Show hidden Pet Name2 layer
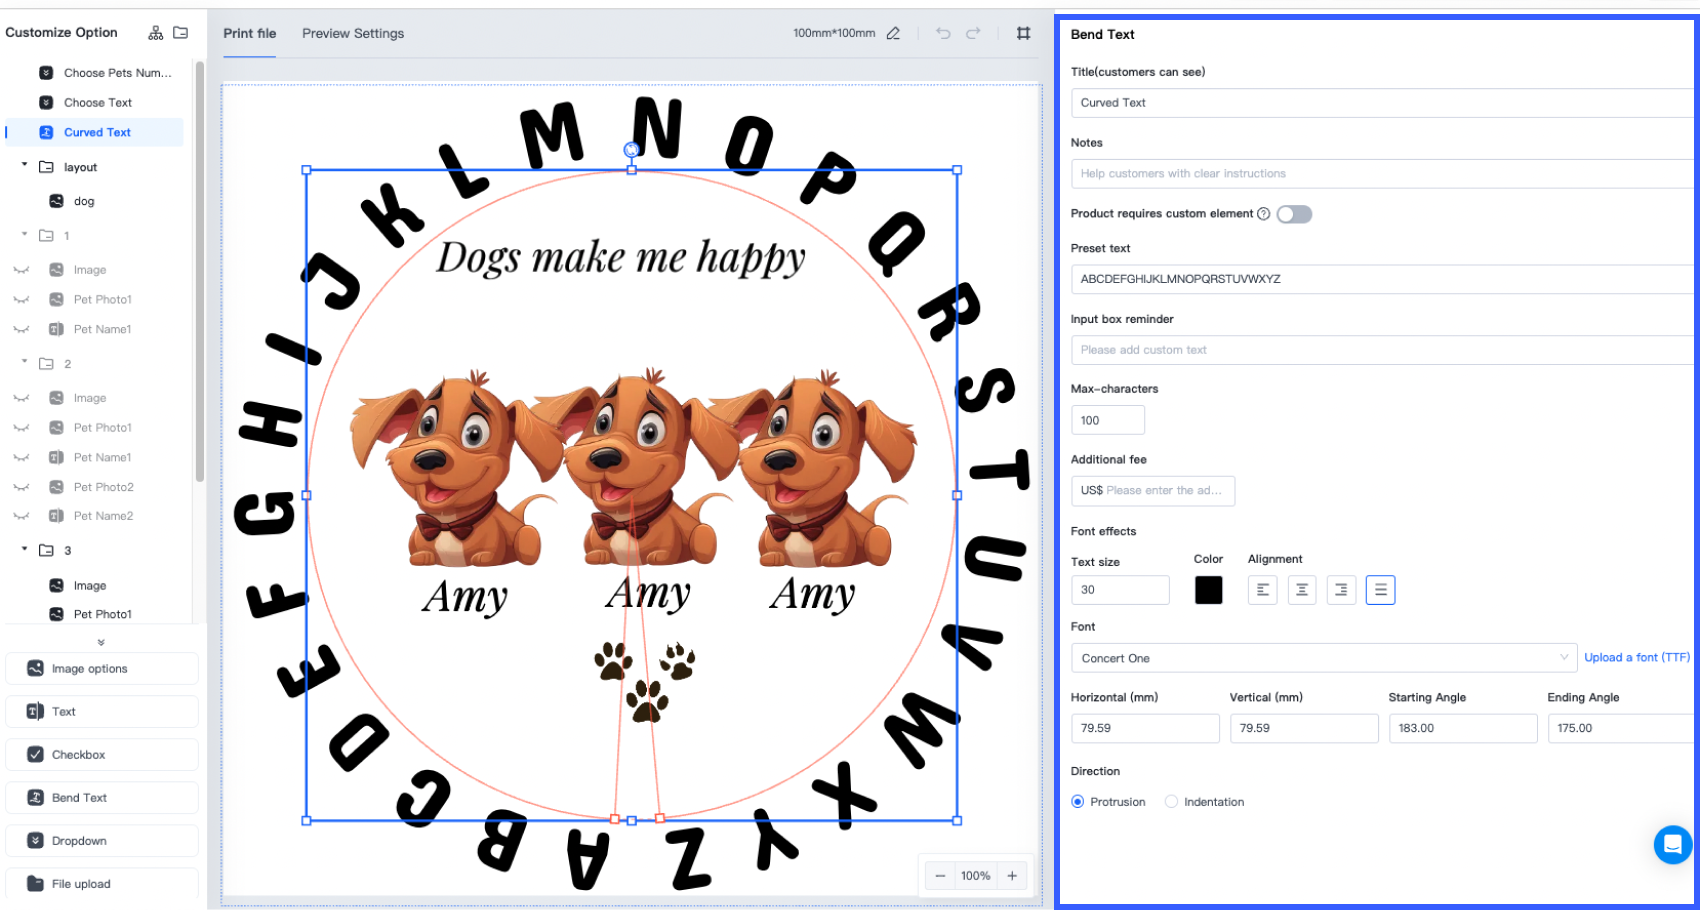 point(21,517)
